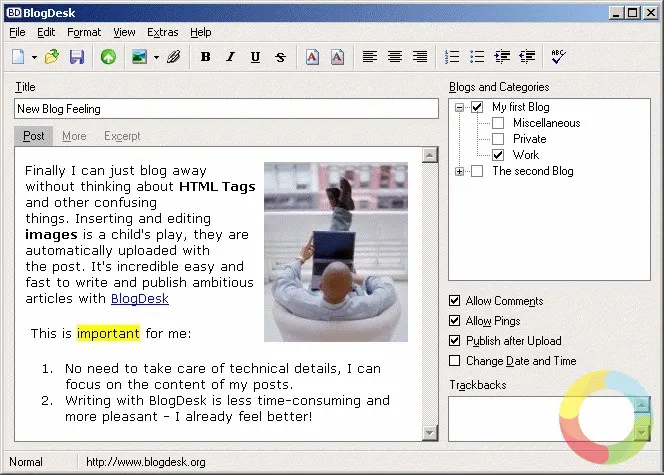Click the http://www.blogdesk.org status bar text
Viewport: 664px width, 475px height.
pos(146,462)
